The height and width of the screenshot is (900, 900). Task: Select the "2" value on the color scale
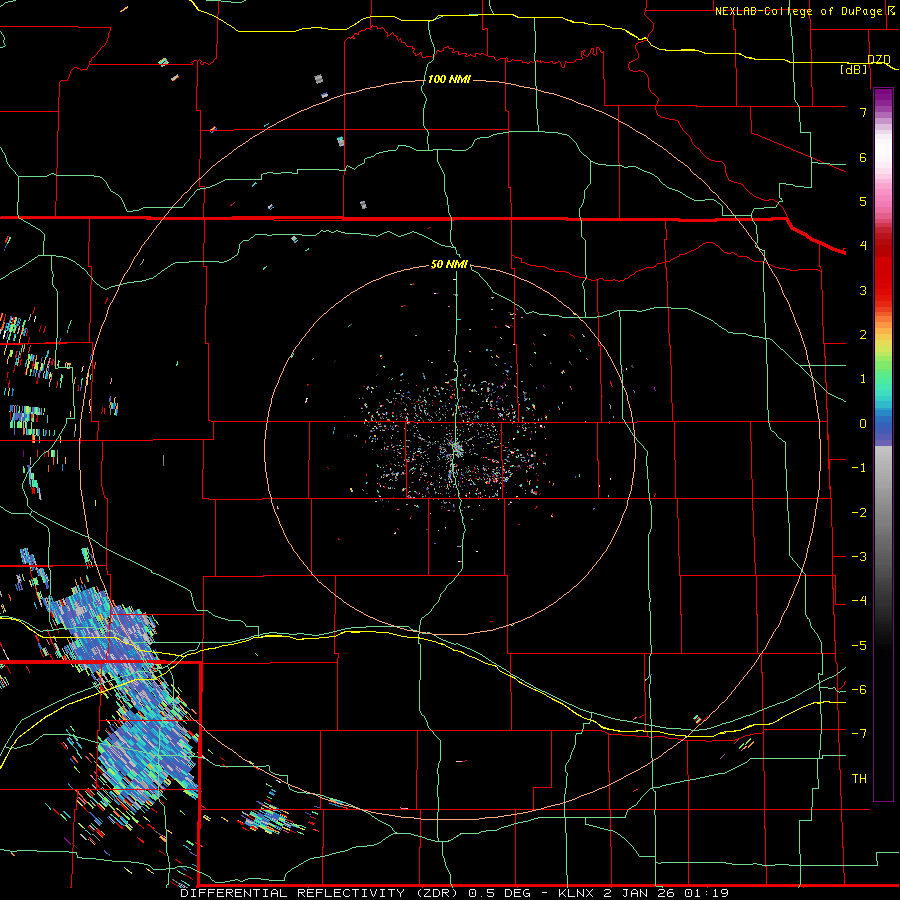pos(863,335)
